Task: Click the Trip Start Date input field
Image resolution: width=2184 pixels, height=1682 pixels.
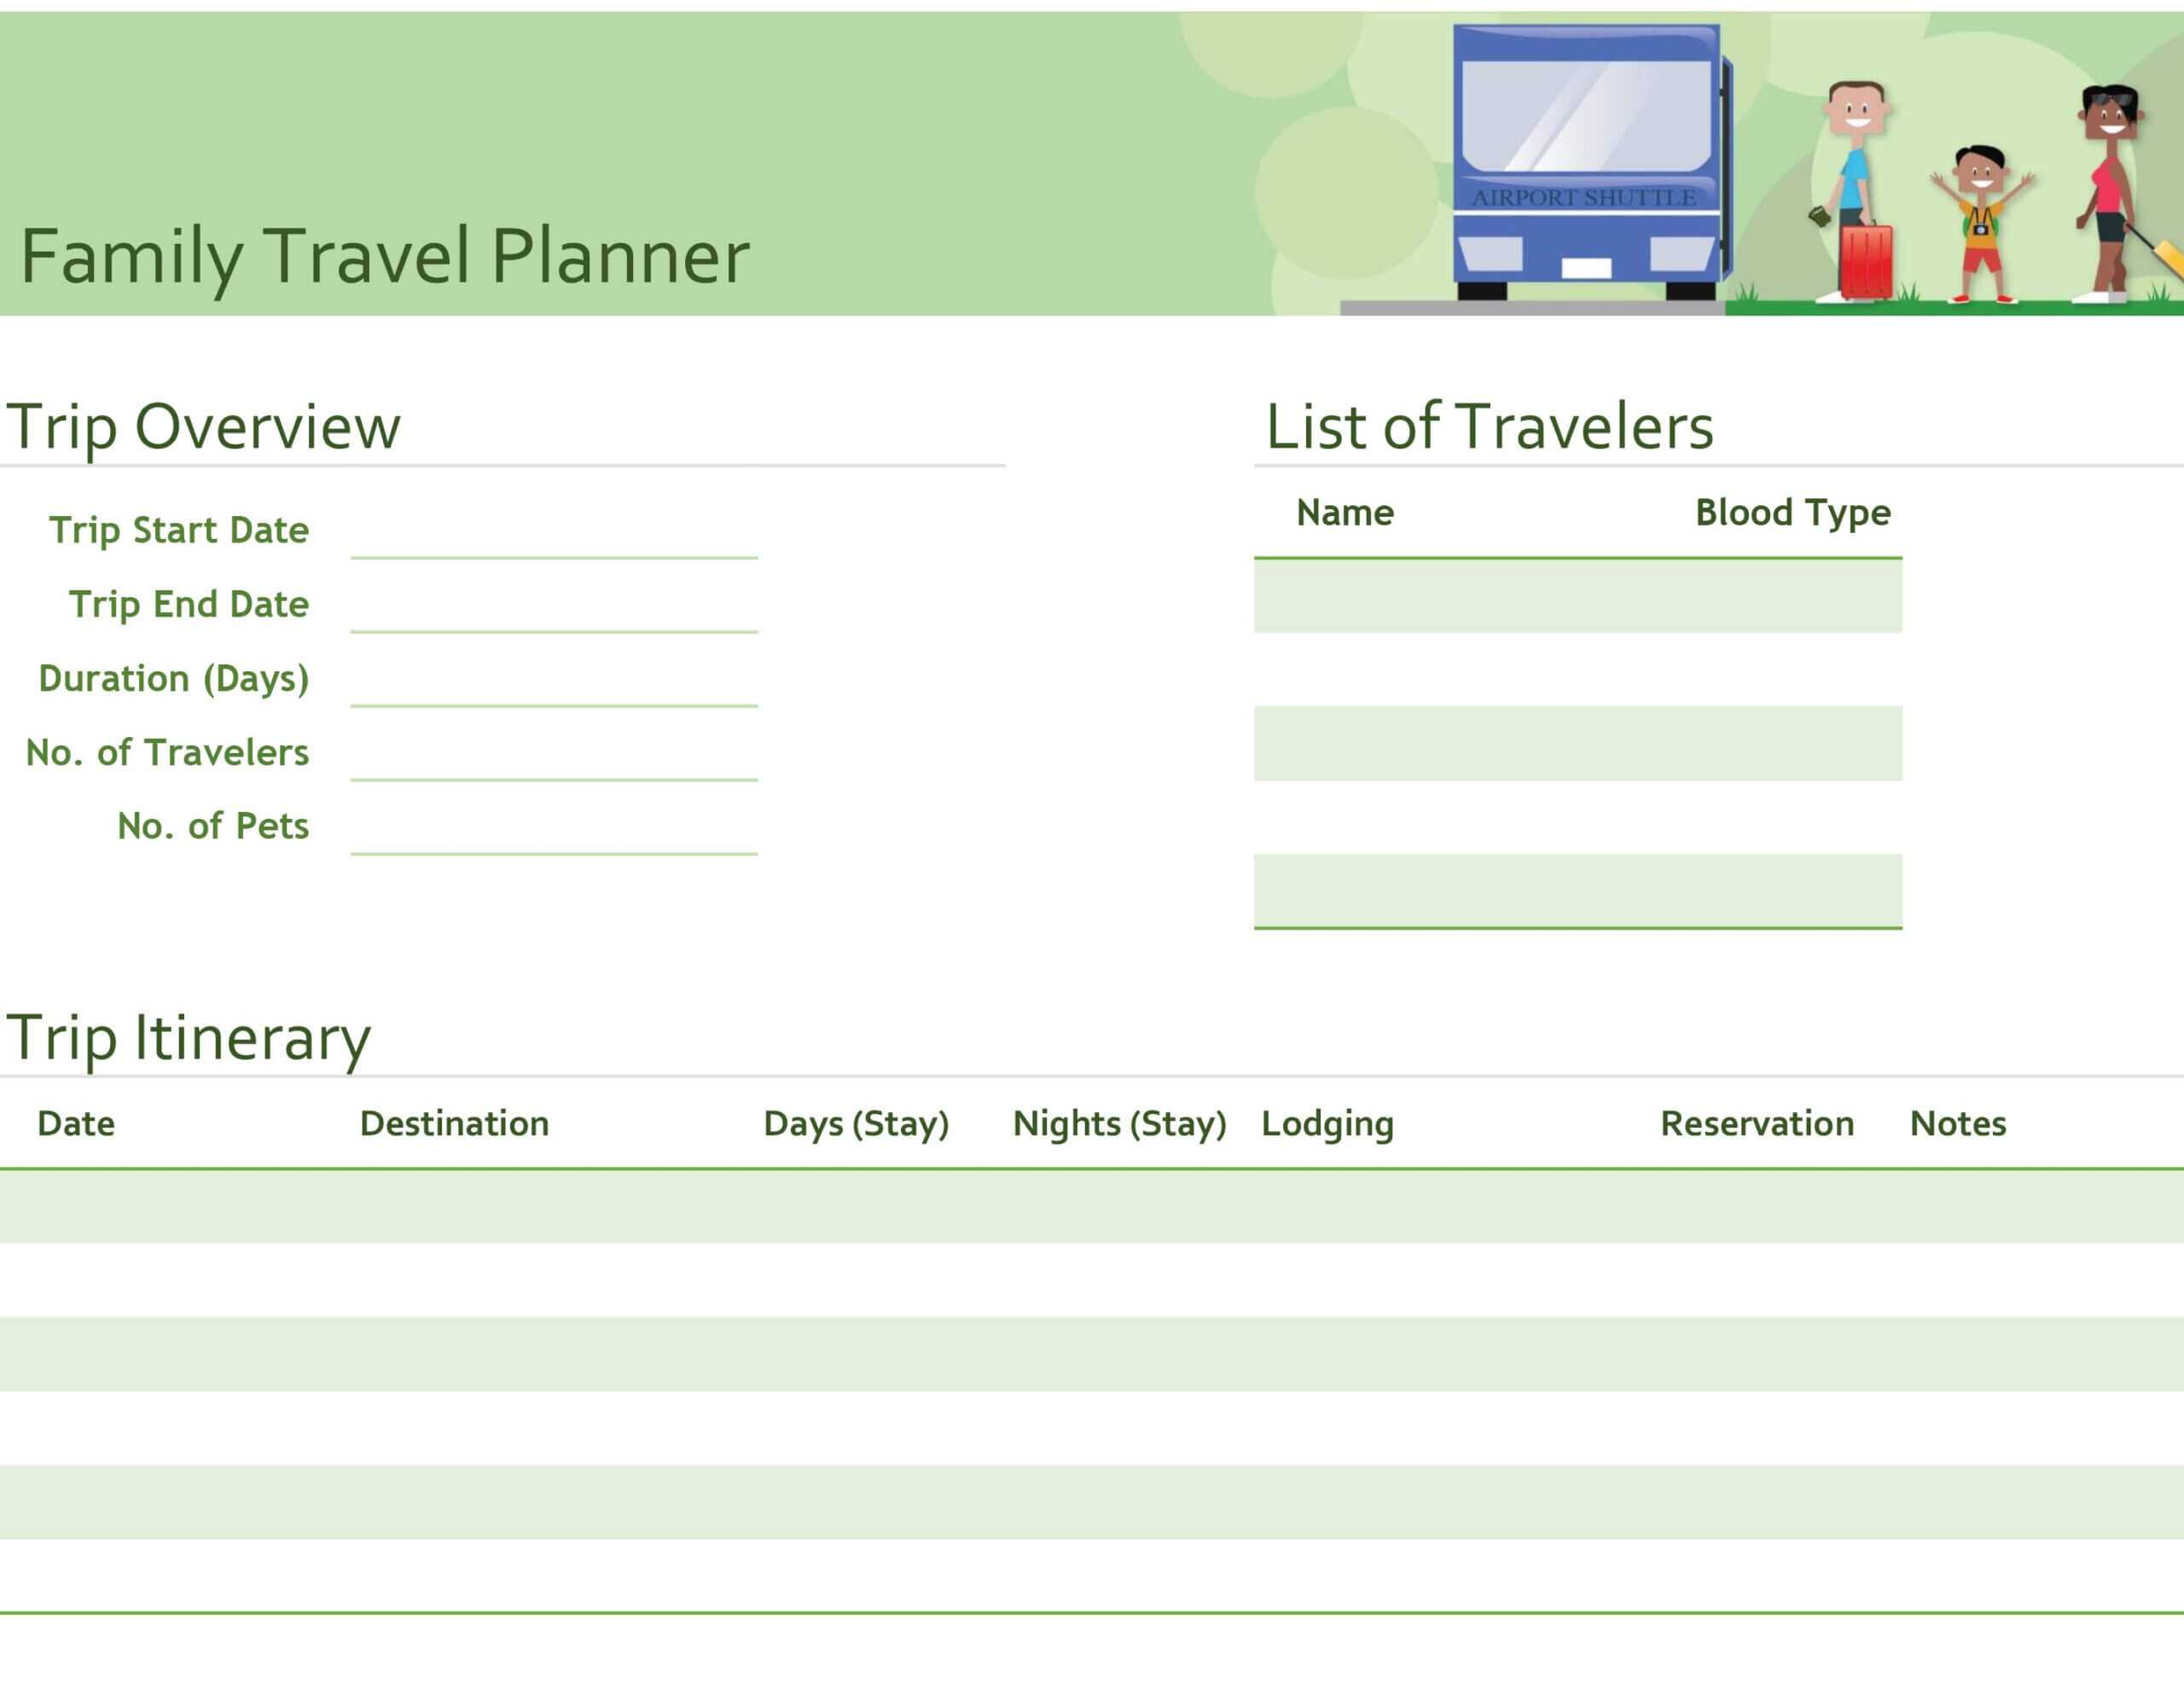Action: (551, 526)
